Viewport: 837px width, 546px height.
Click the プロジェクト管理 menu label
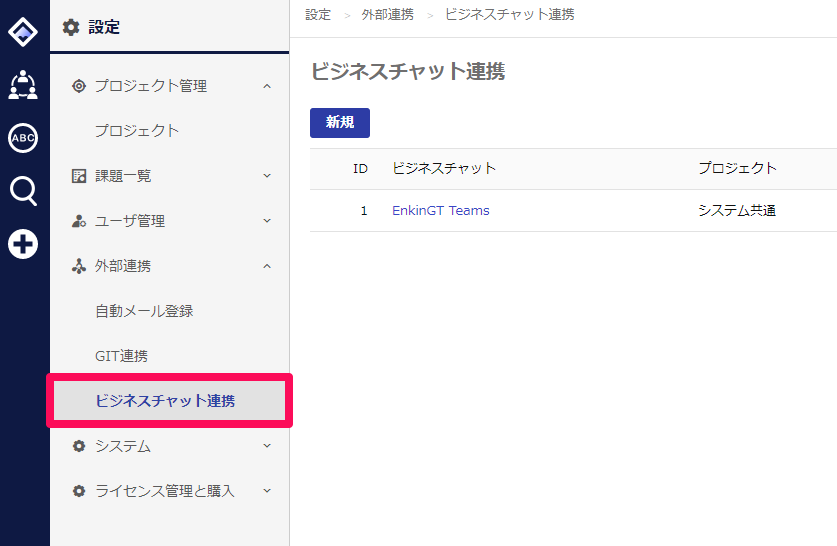pyautogui.click(x=151, y=86)
